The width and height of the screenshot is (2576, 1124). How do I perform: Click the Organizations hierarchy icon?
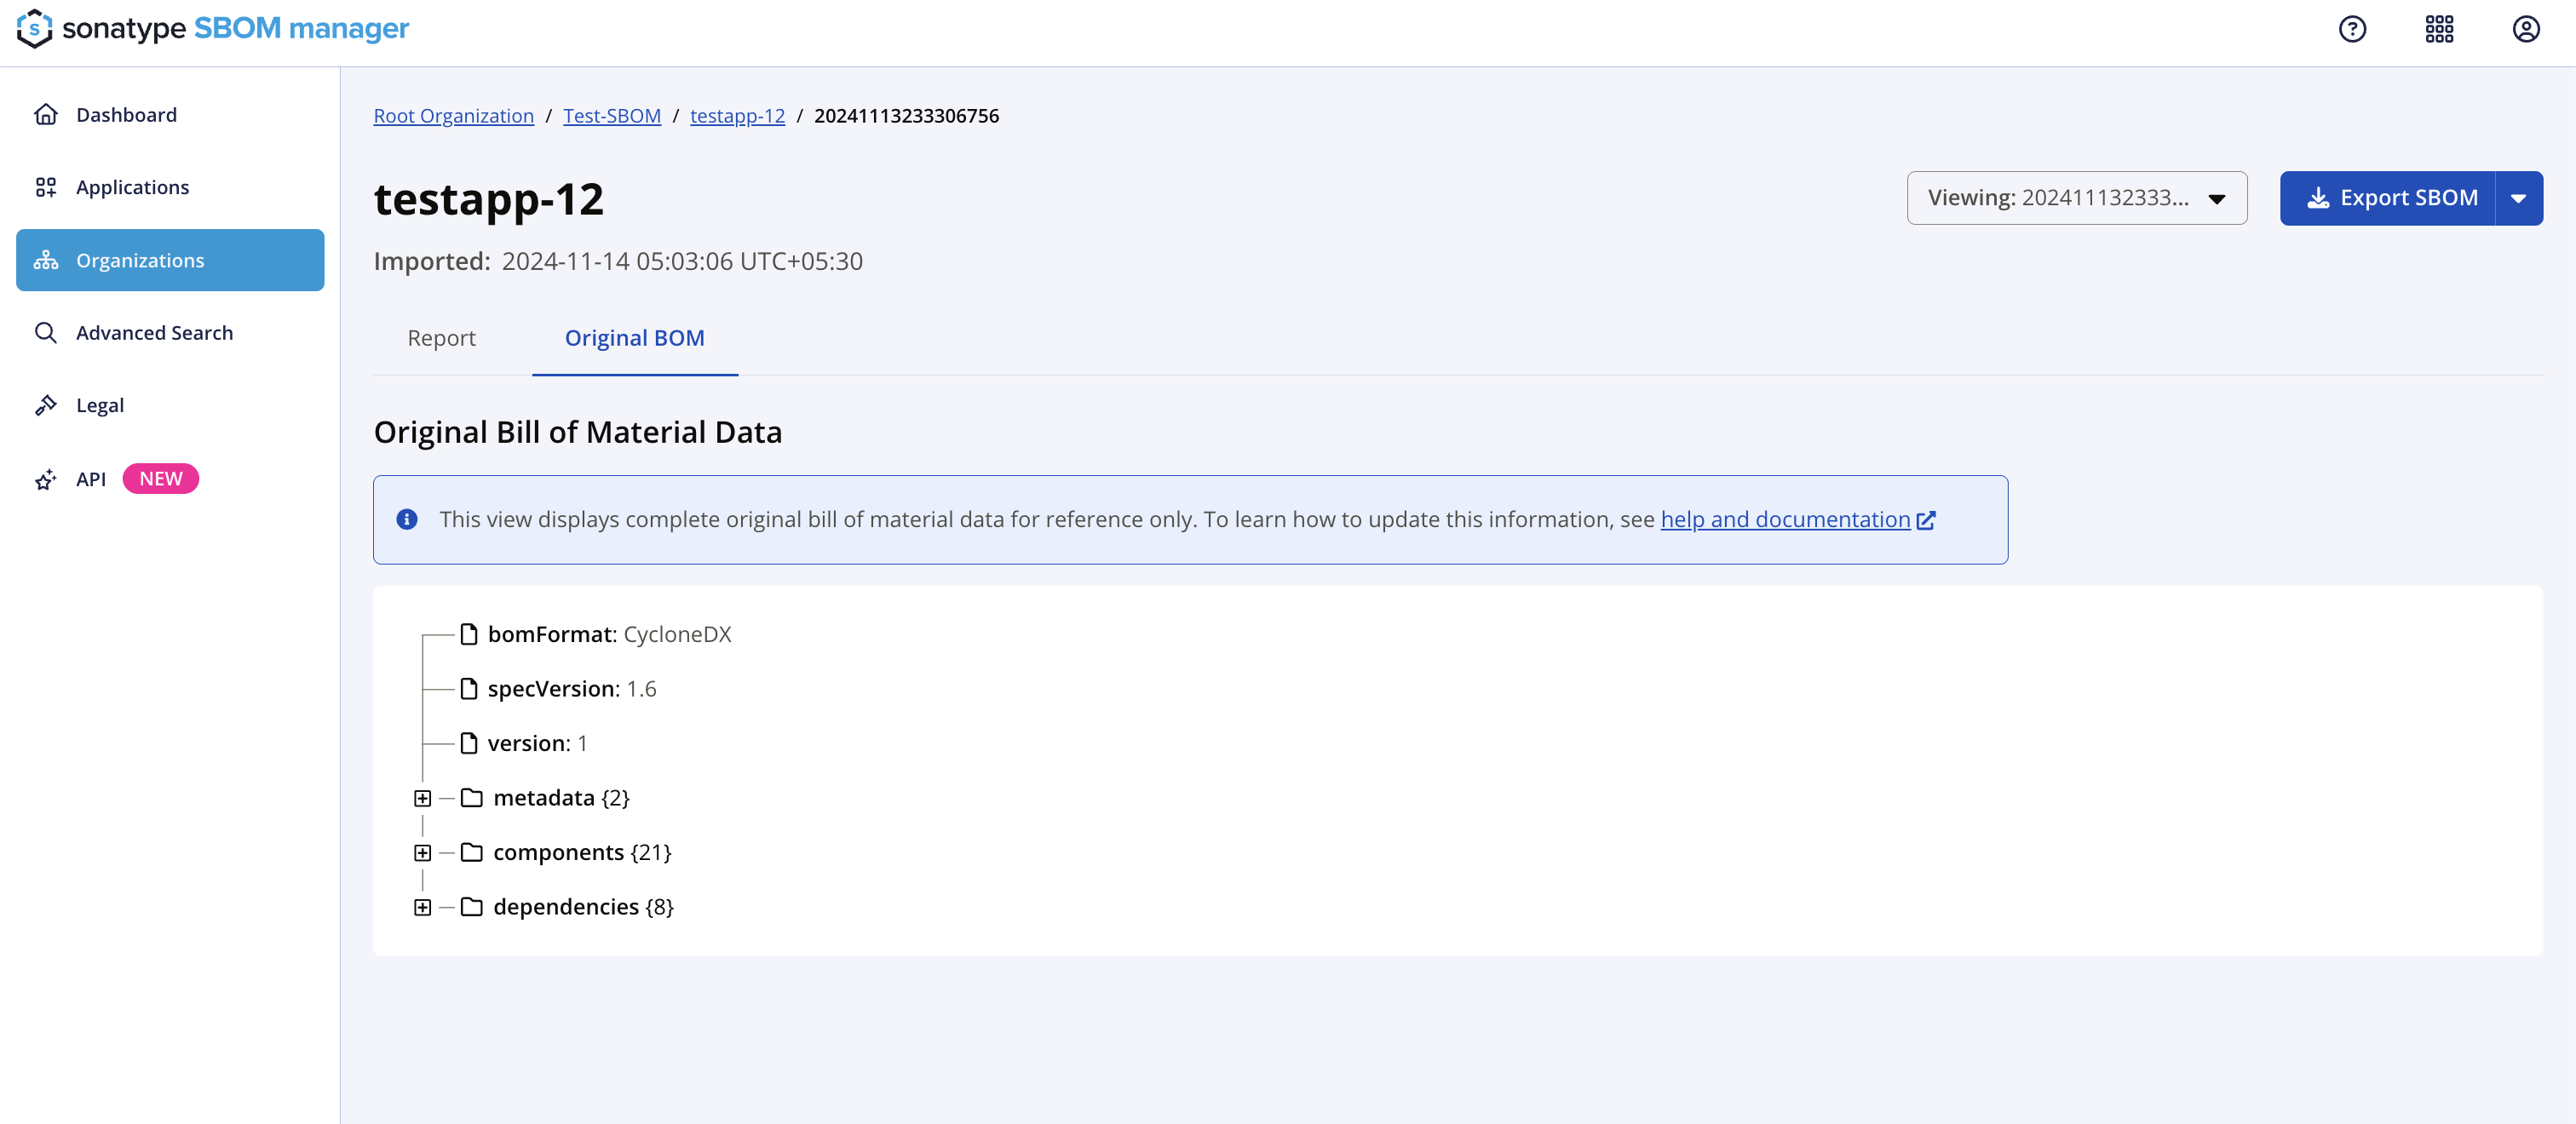(x=46, y=260)
